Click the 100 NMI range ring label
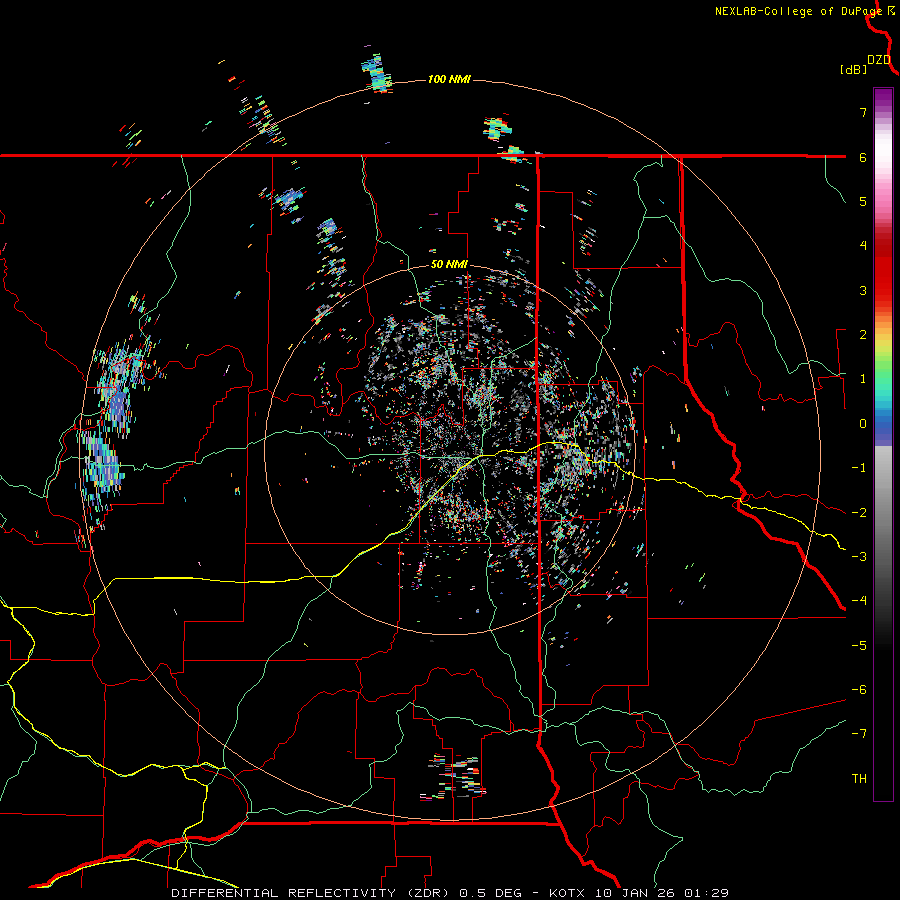This screenshot has height=900, width=900. tap(449, 79)
